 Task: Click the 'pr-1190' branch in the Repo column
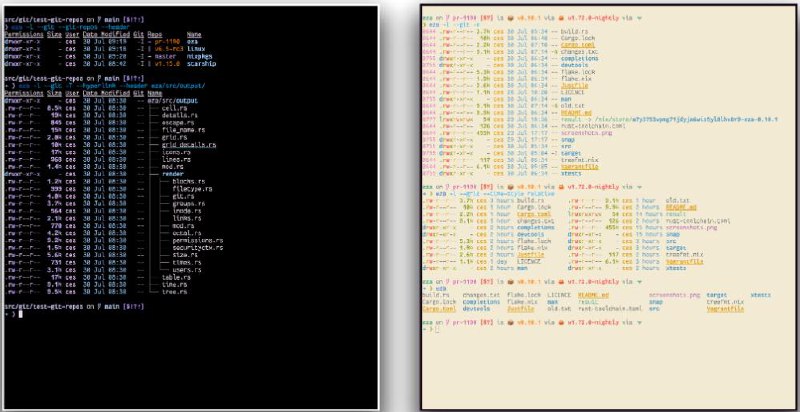[x=166, y=42]
